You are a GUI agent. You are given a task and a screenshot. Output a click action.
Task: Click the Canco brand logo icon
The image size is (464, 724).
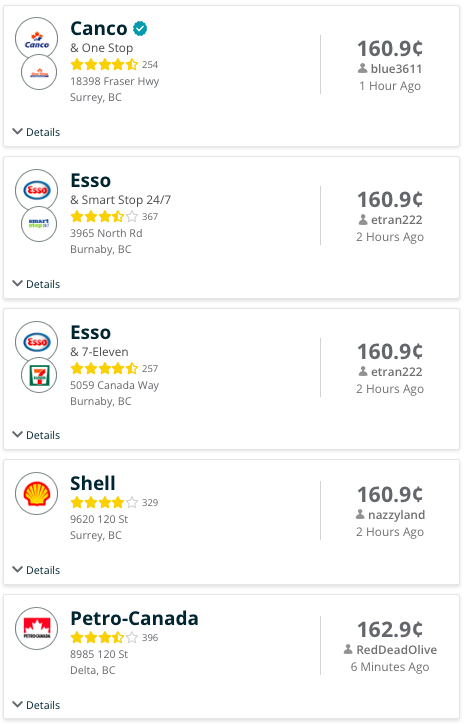[36, 39]
